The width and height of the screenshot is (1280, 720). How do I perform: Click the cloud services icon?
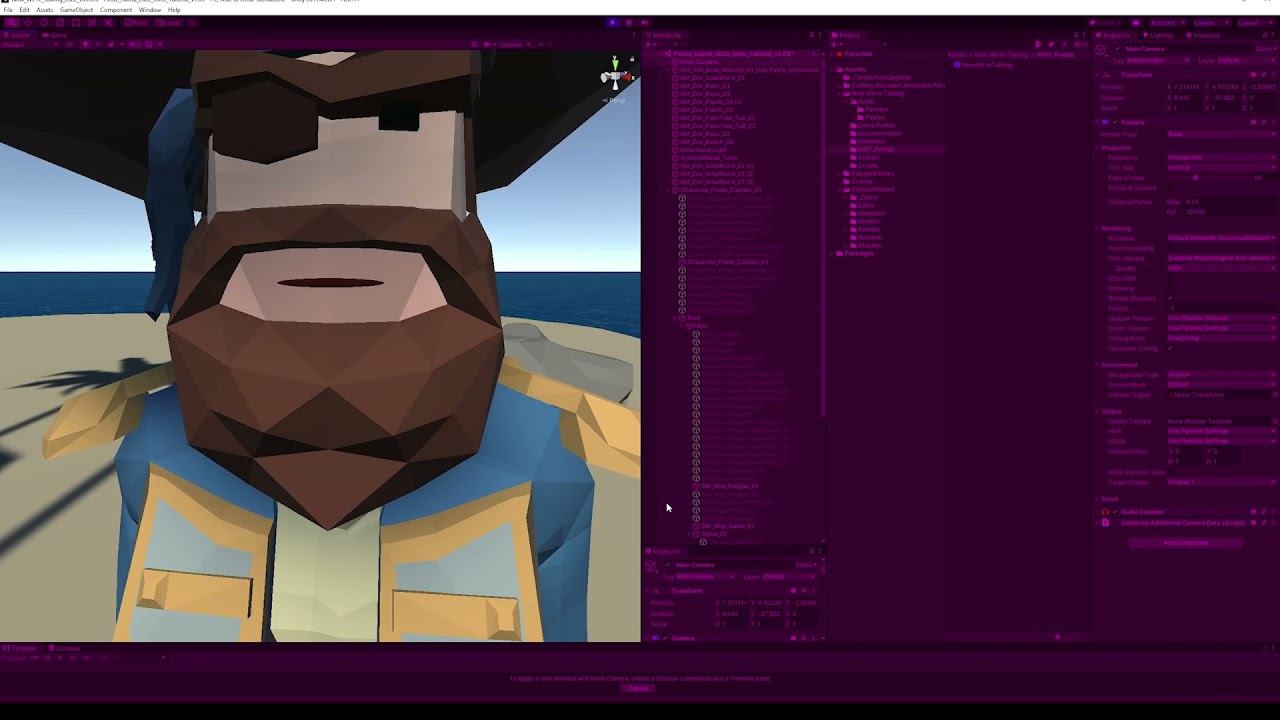(1135, 22)
